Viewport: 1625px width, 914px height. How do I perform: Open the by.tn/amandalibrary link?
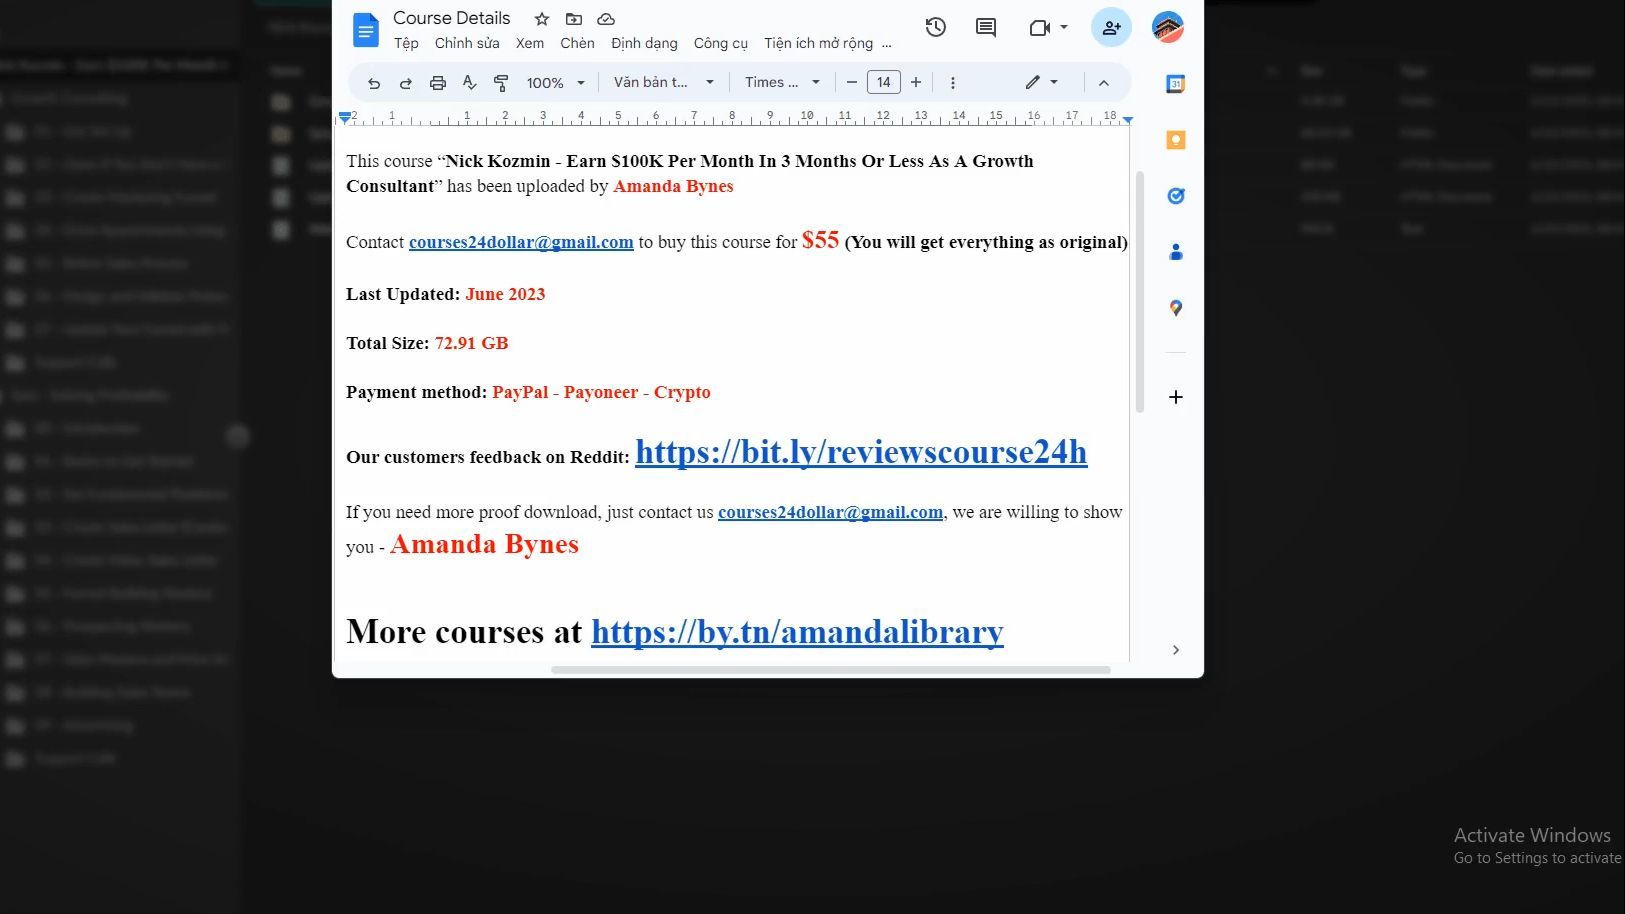tap(797, 632)
